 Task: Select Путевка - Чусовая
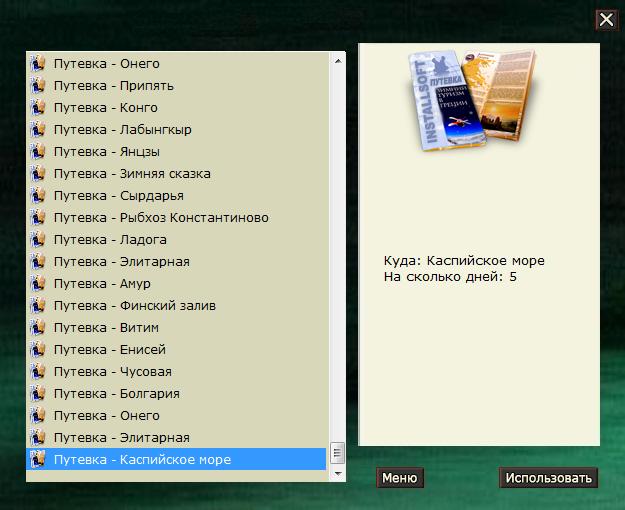[176, 371]
